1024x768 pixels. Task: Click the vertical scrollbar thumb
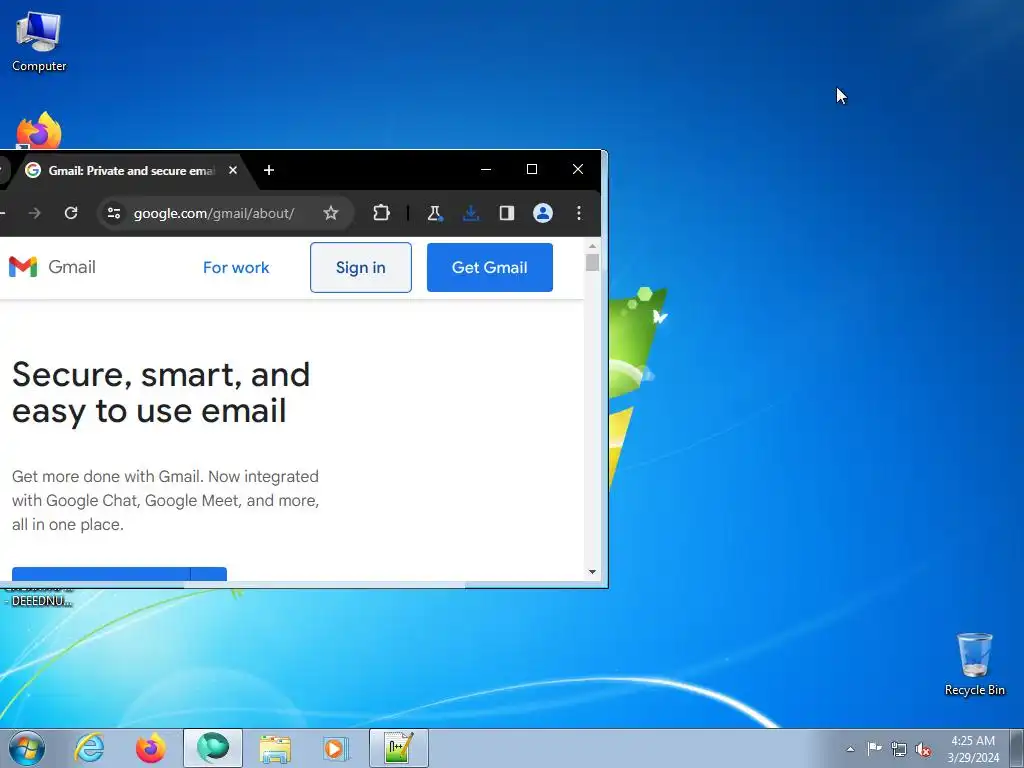point(592,263)
